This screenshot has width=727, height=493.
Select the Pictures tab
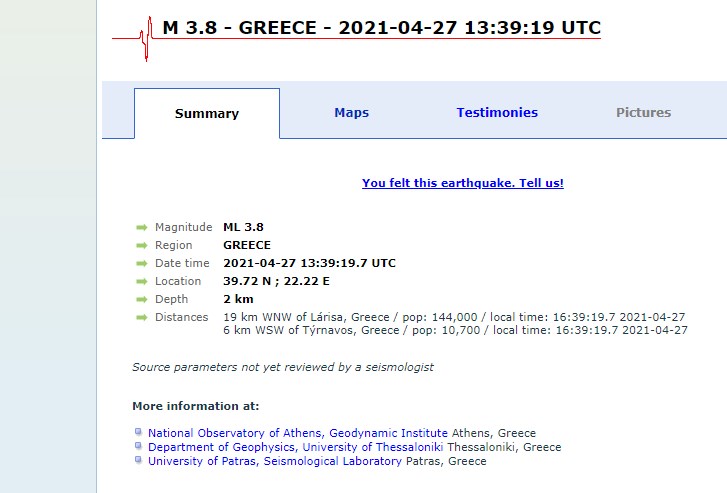coord(643,113)
